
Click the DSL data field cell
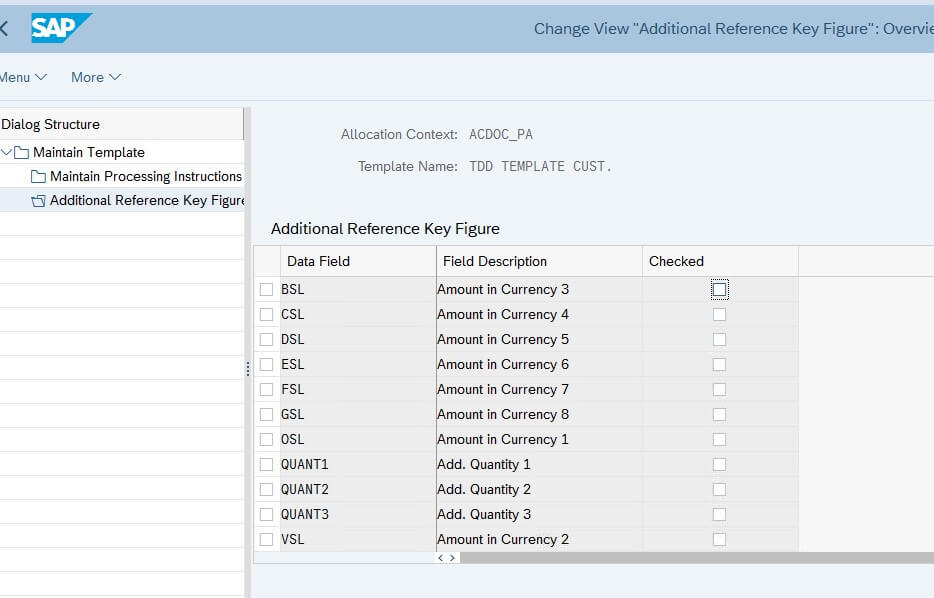(358, 340)
